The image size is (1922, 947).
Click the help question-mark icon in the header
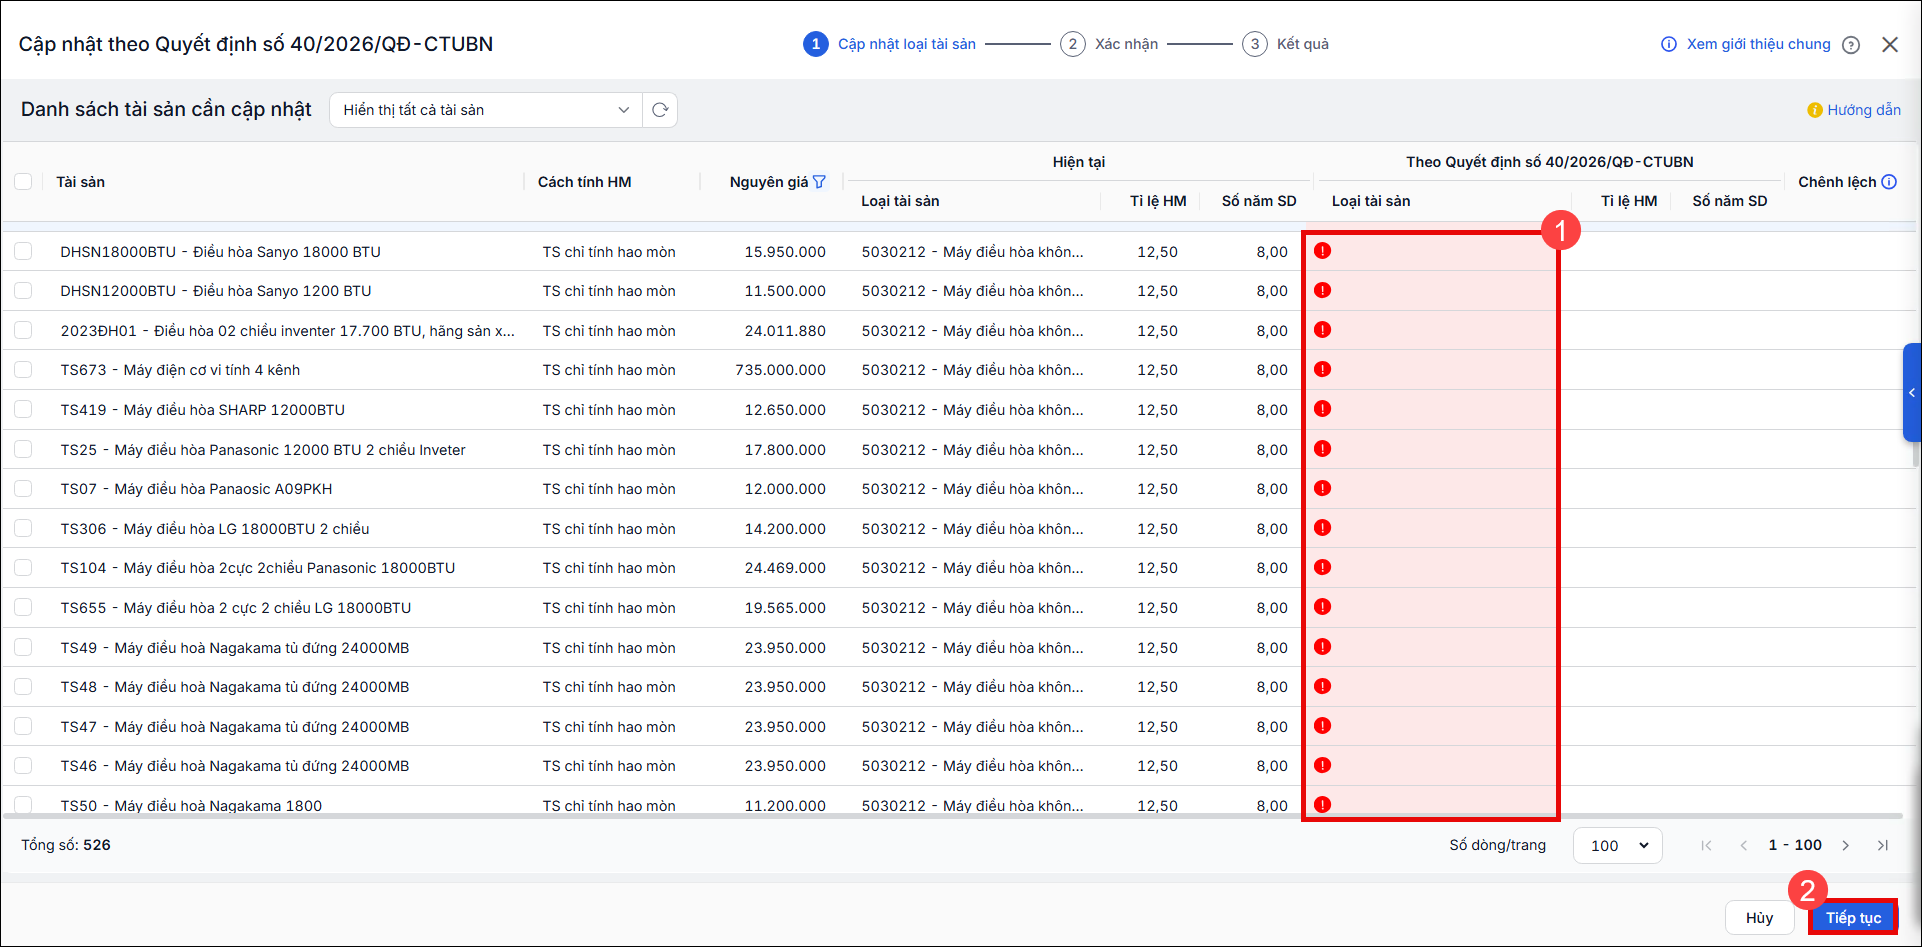point(1851,45)
